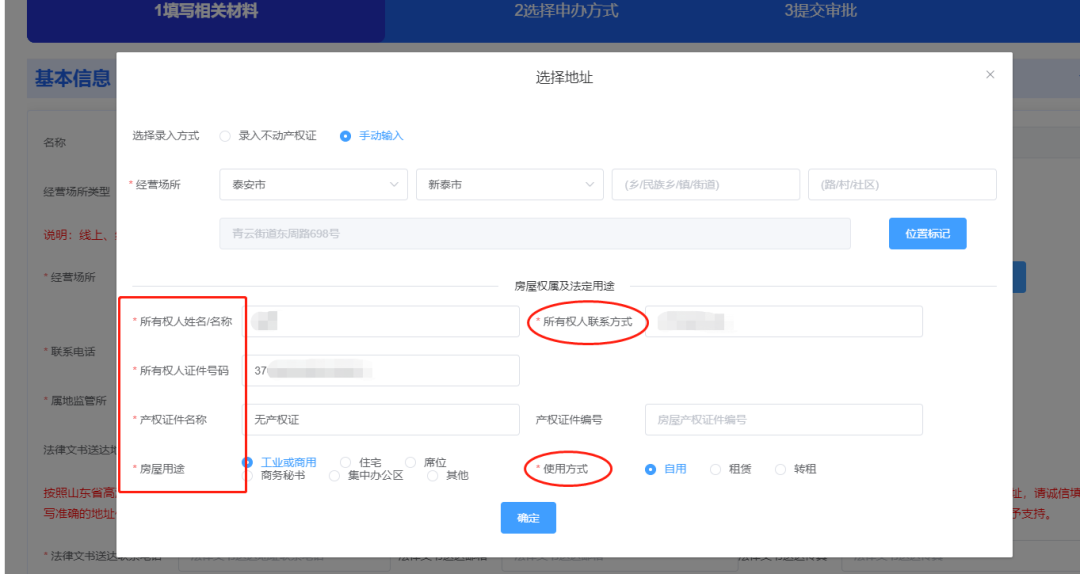Image resolution: width=1080 pixels, height=574 pixels.
Task: Click the 选择录入方式 label
Action: pos(166,136)
